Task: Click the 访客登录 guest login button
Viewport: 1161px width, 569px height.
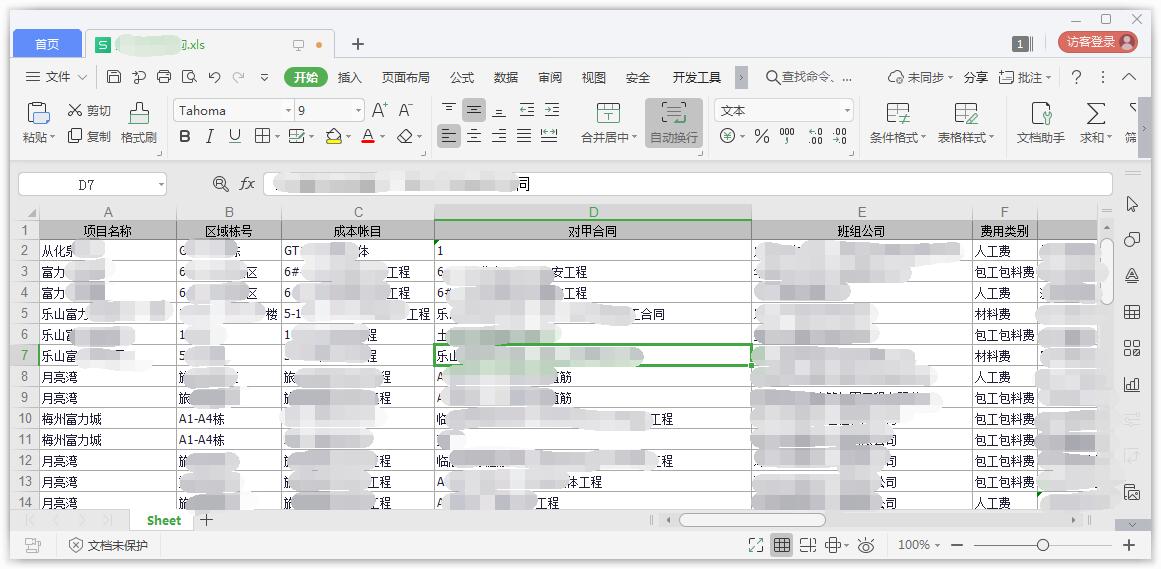Action: coord(1098,42)
